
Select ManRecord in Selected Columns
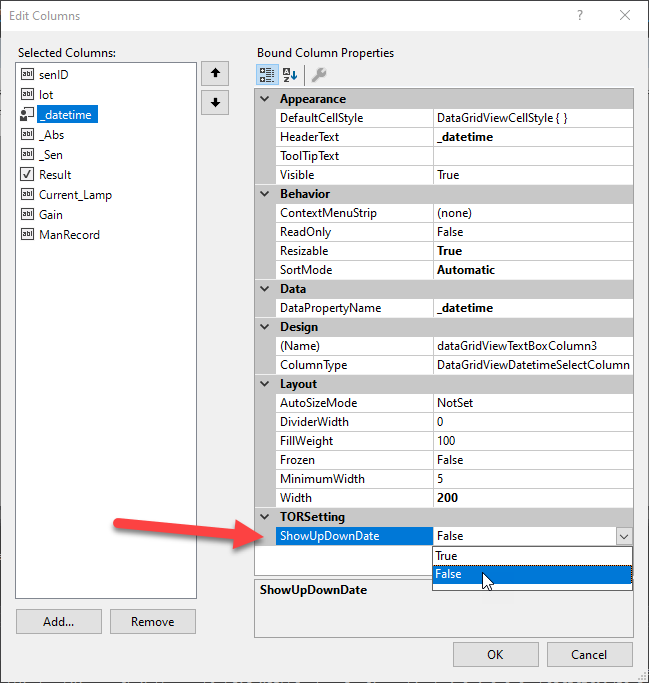coord(69,235)
